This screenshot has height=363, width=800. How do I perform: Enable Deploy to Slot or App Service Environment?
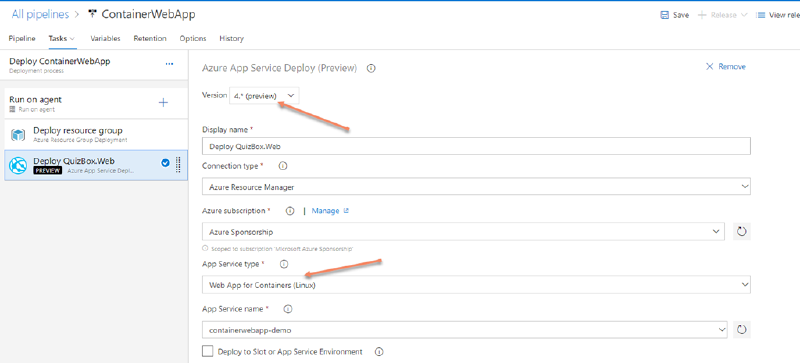208,351
